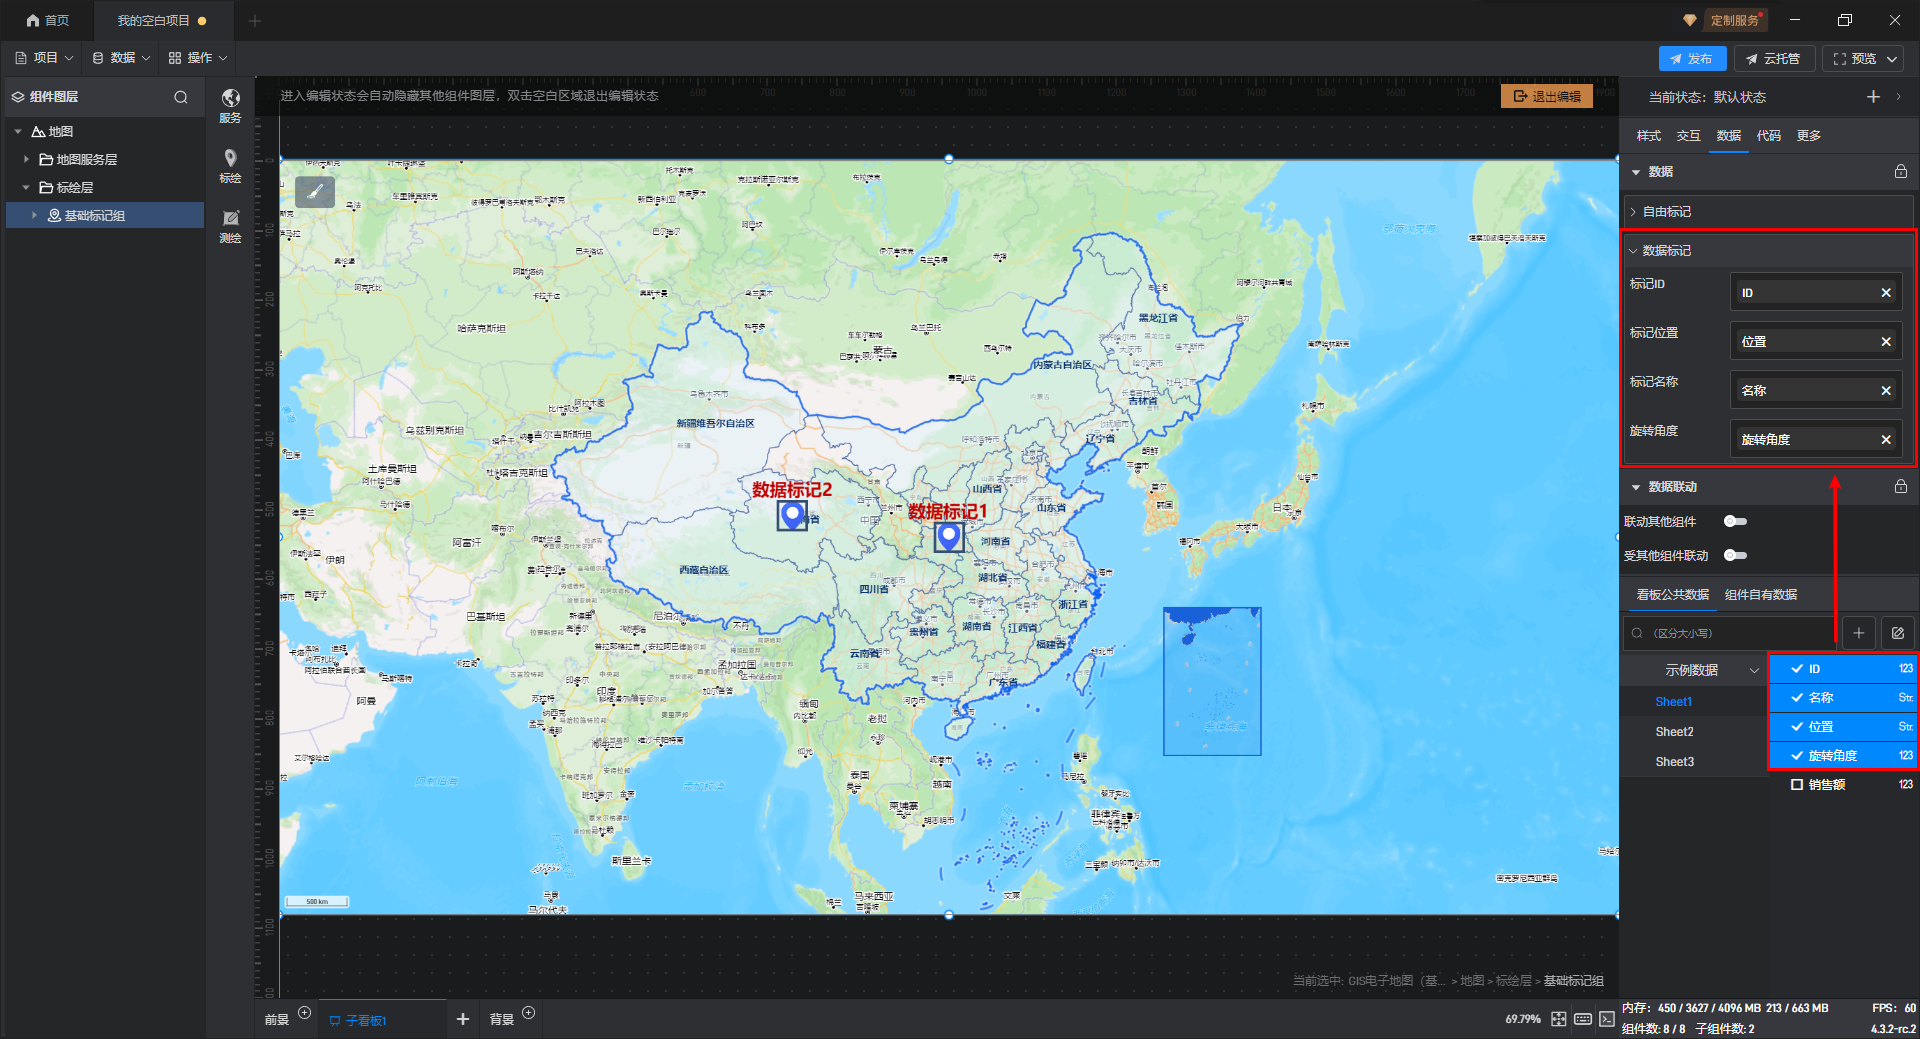Enable the 受其他组件联动 switch

[1735, 556]
